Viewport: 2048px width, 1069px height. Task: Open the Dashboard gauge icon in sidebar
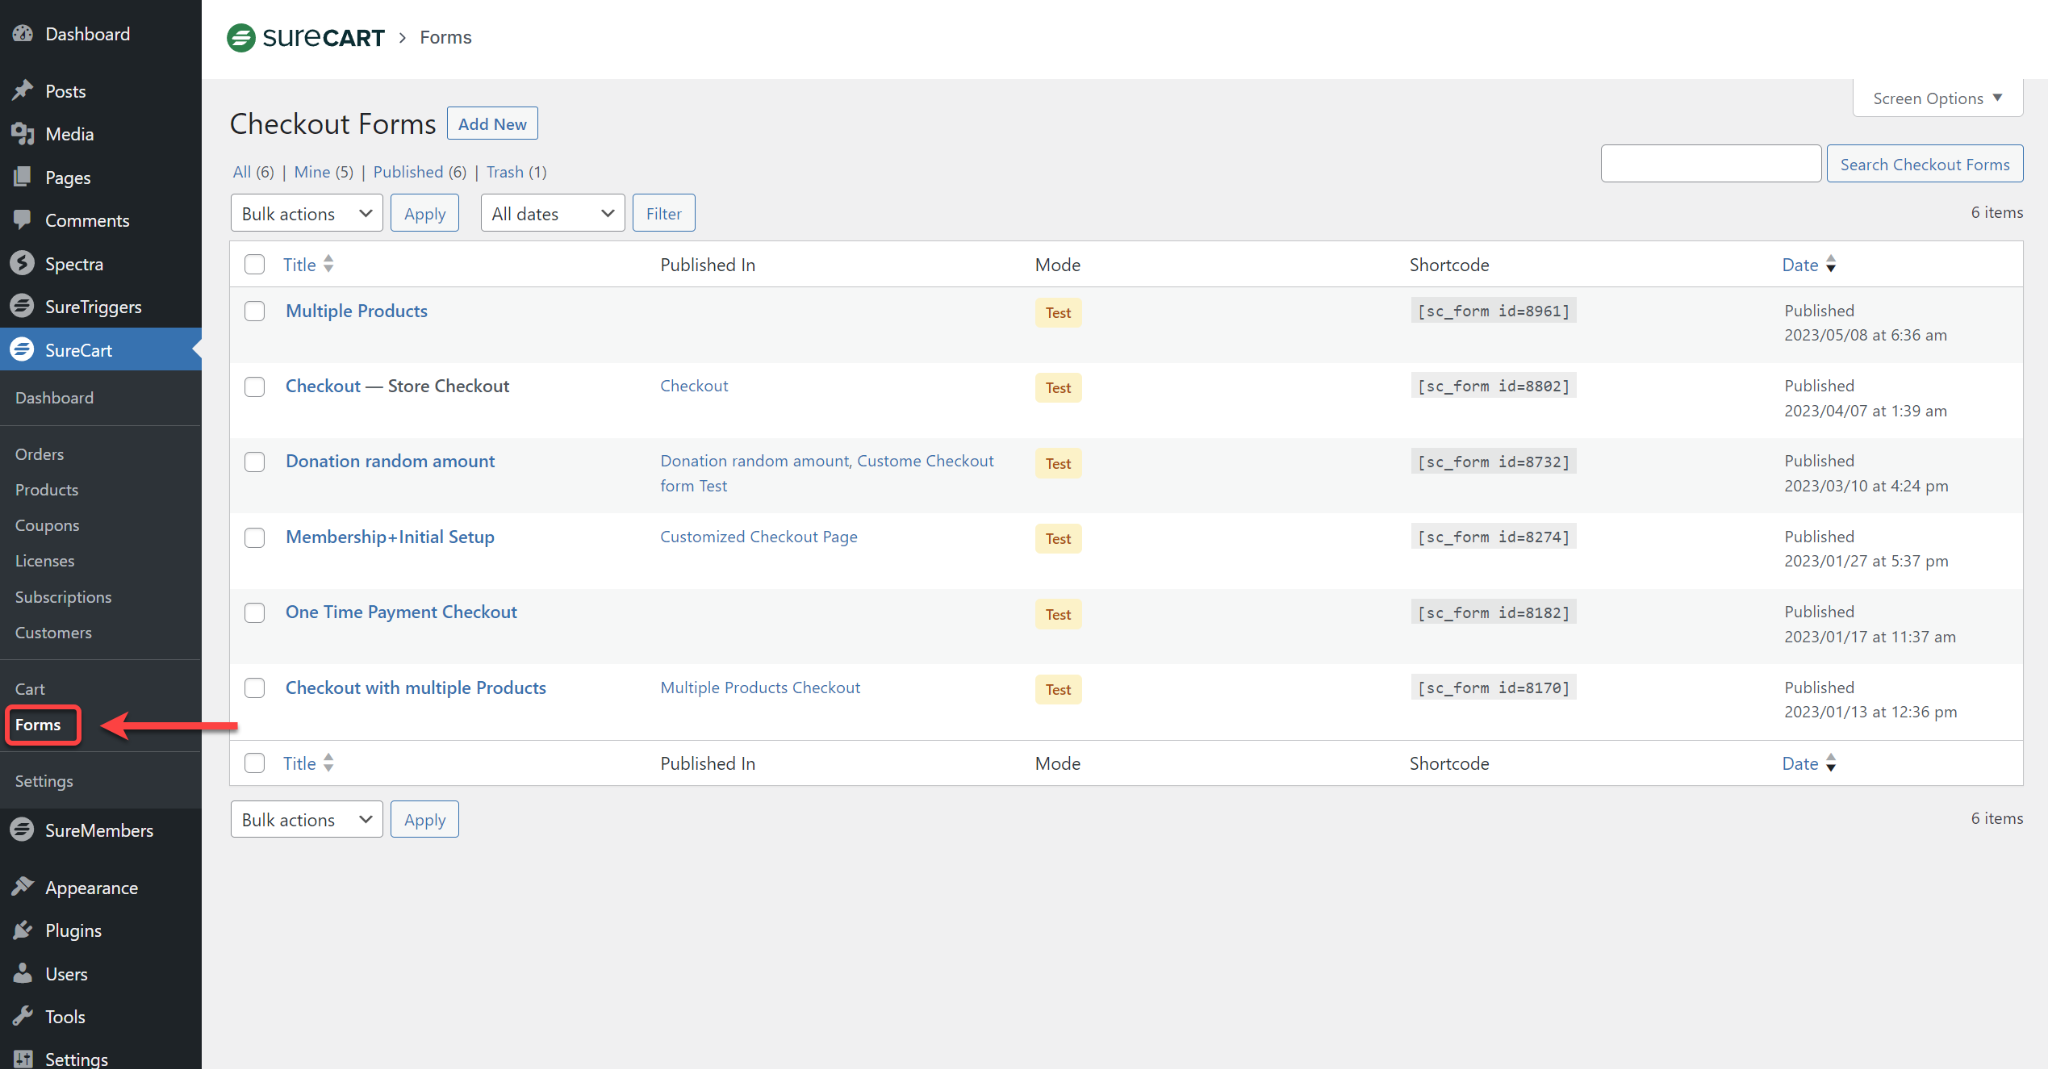(x=22, y=34)
